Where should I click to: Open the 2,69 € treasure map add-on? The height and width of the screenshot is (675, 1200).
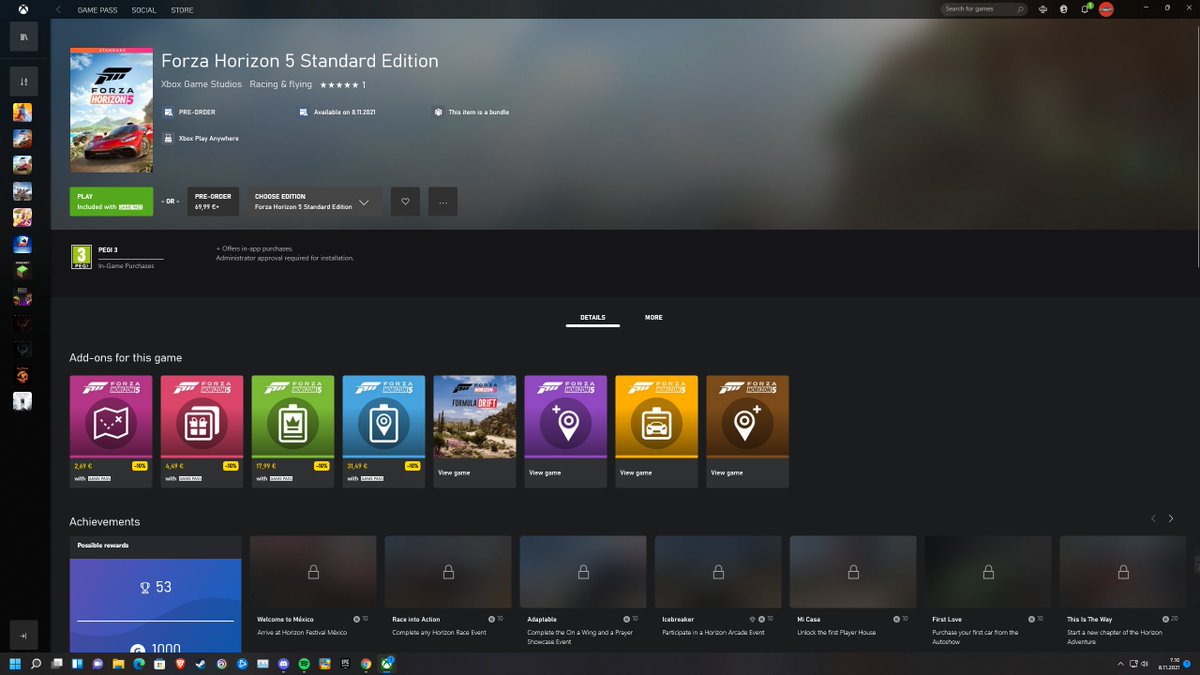[111, 431]
